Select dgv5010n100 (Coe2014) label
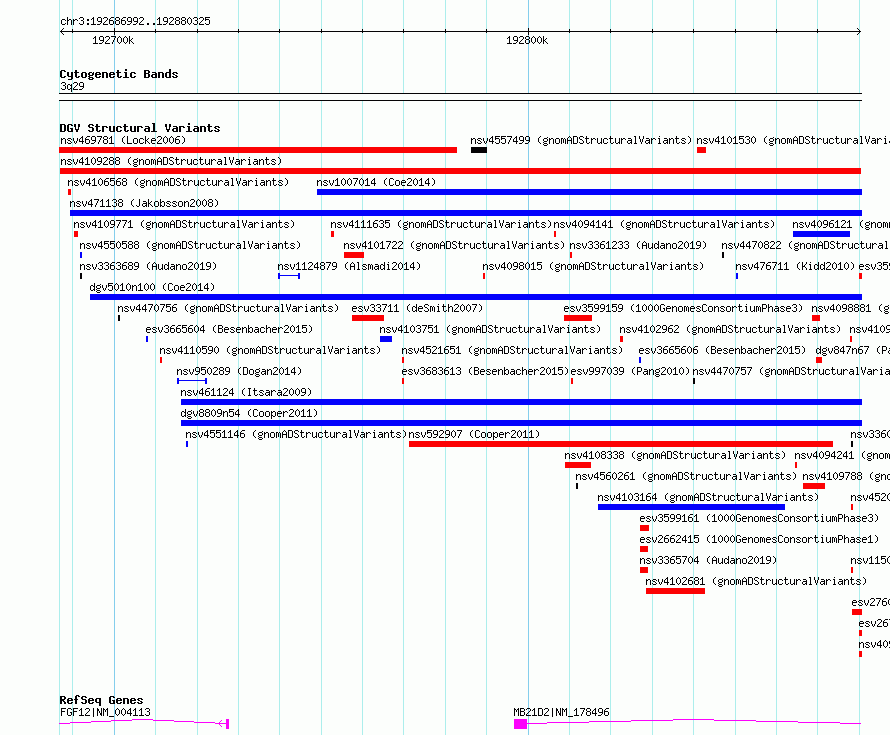Screen dimensions: 890x735 click(152, 287)
